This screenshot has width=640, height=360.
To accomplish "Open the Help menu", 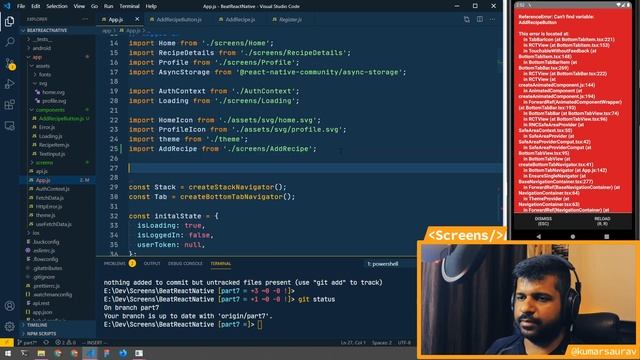I will [x=151, y=6].
